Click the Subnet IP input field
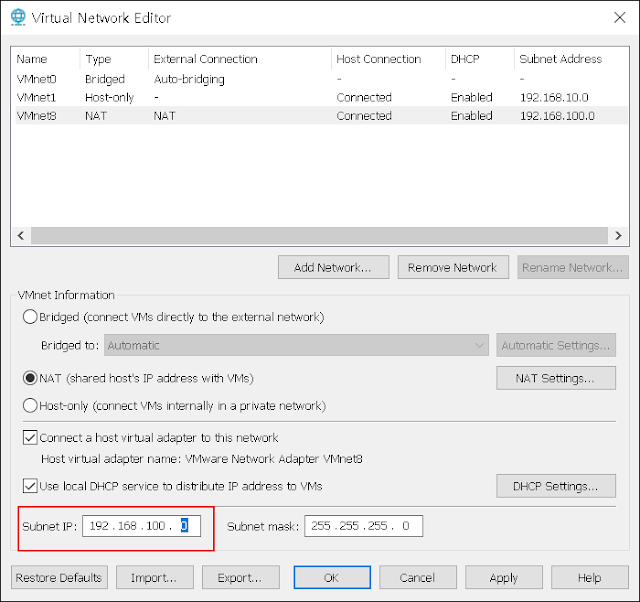The height and width of the screenshot is (602, 640). [142, 526]
